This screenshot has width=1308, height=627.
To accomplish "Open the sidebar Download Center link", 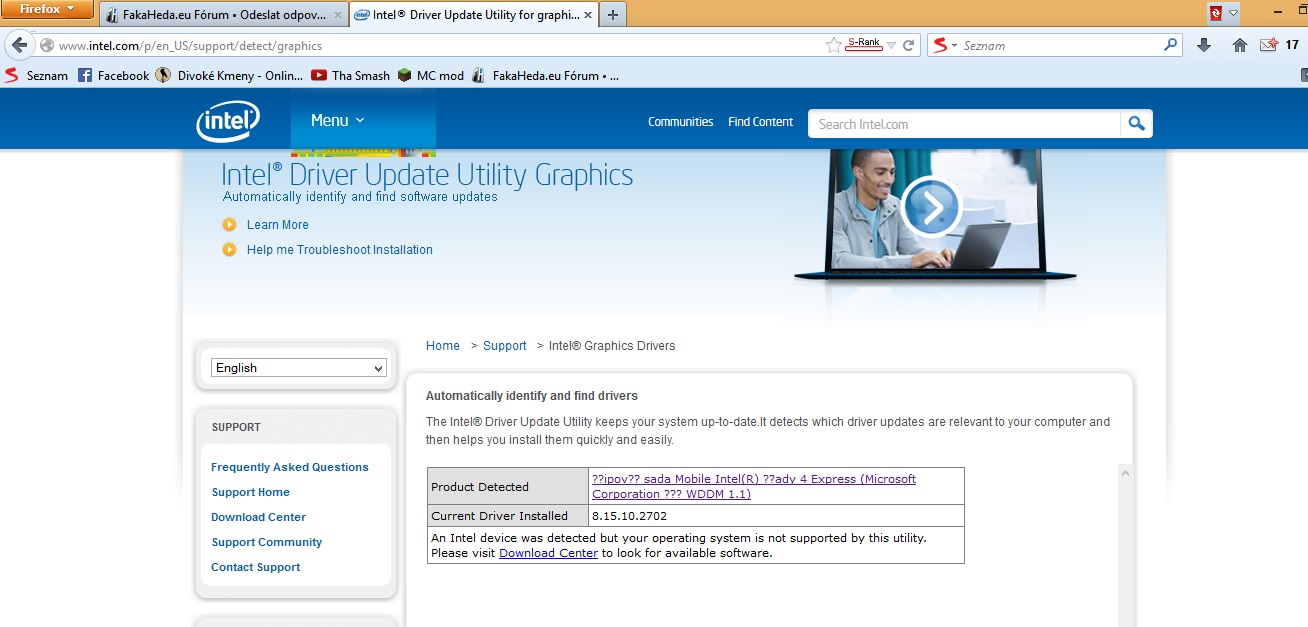I will 258,517.
